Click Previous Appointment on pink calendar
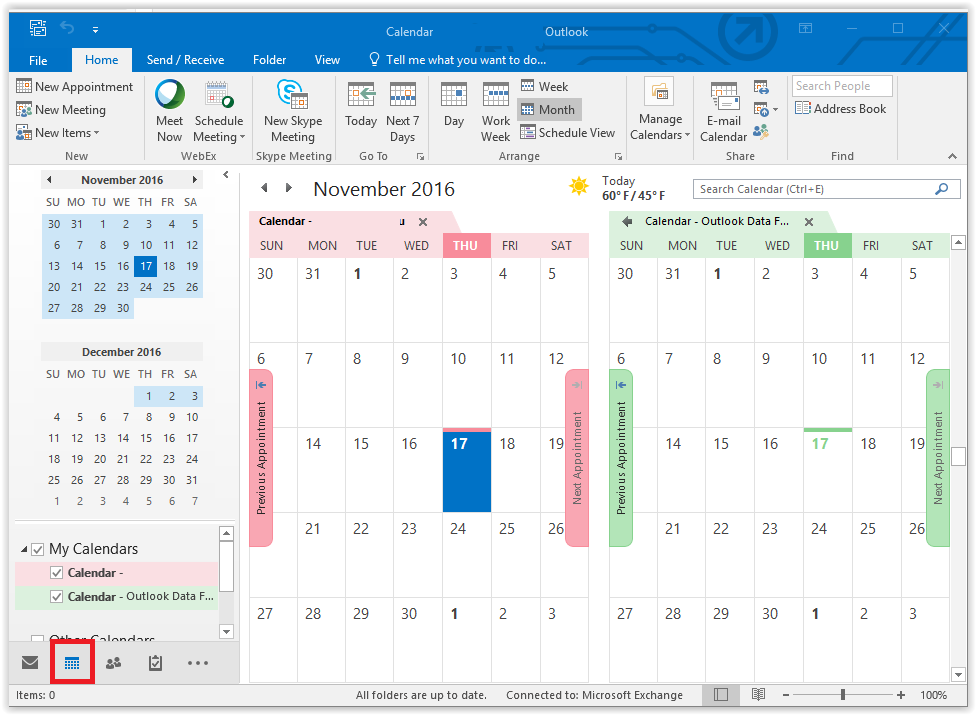The width and height of the screenshot is (976, 715). click(x=261, y=458)
